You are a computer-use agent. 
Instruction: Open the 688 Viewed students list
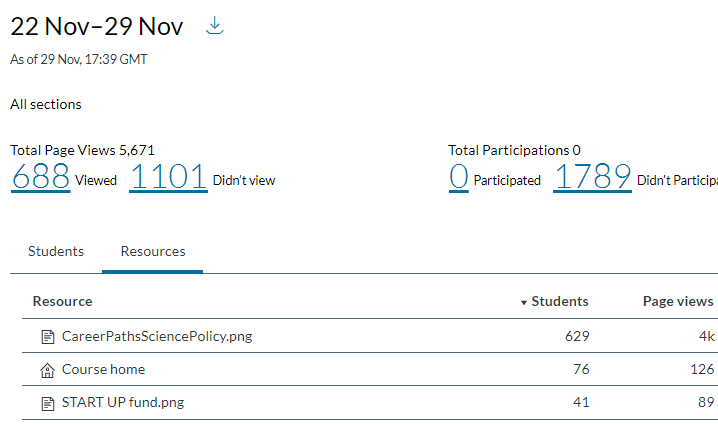[40, 177]
